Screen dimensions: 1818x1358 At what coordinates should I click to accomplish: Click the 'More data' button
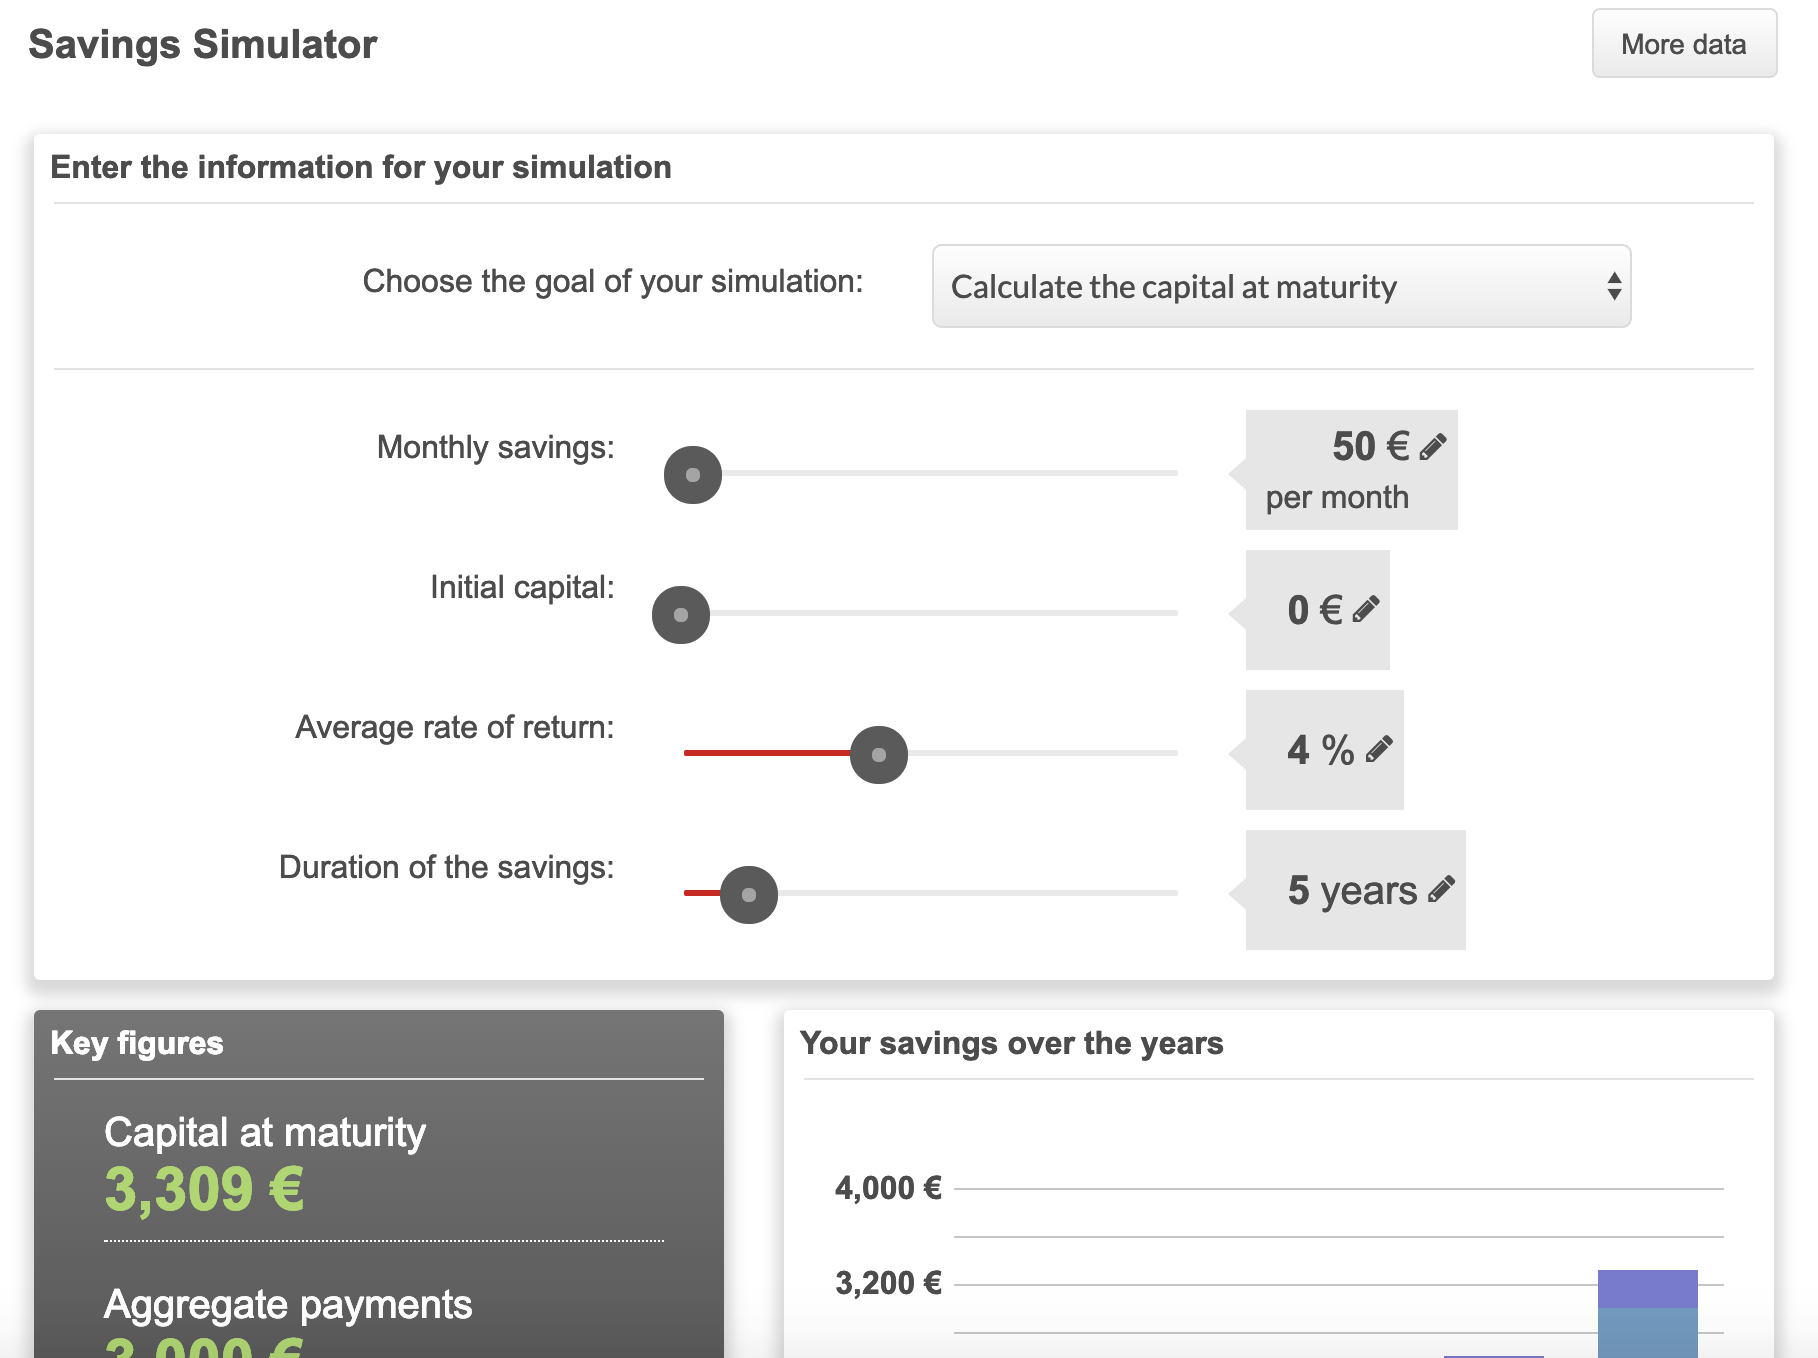point(1683,44)
